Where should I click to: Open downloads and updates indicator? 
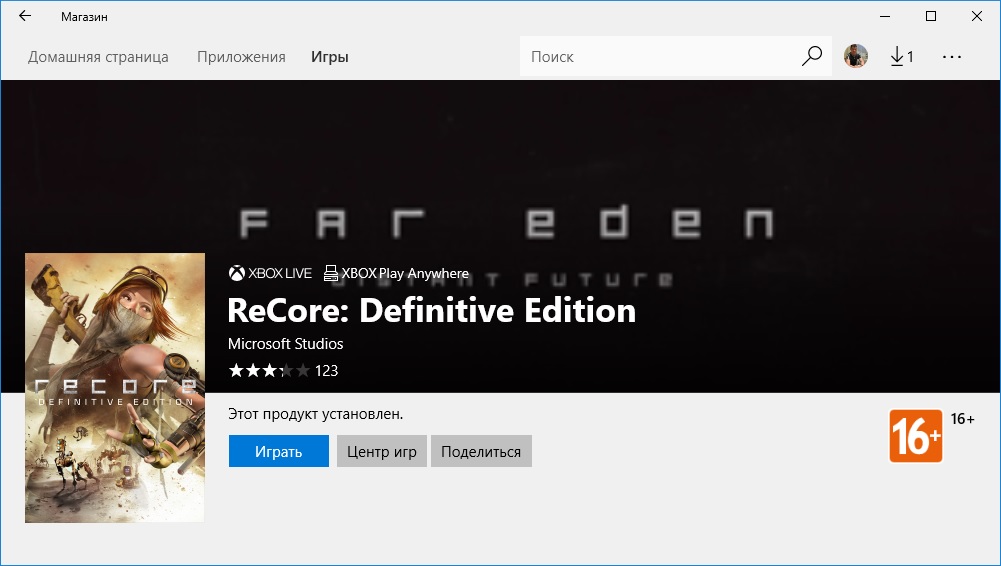pyautogui.click(x=902, y=56)
